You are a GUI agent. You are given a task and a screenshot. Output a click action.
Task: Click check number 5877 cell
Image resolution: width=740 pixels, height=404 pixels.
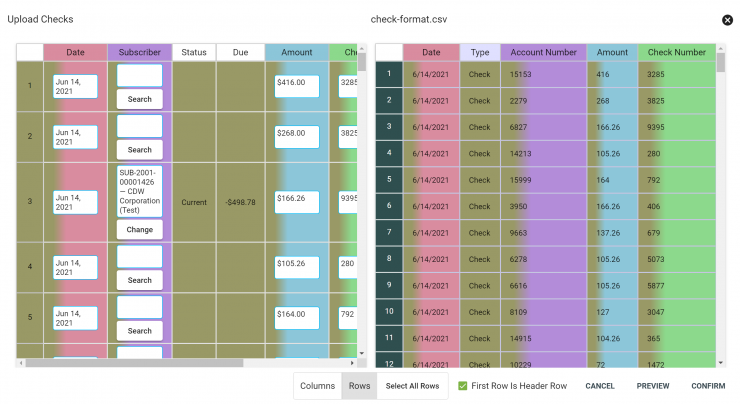677,286
